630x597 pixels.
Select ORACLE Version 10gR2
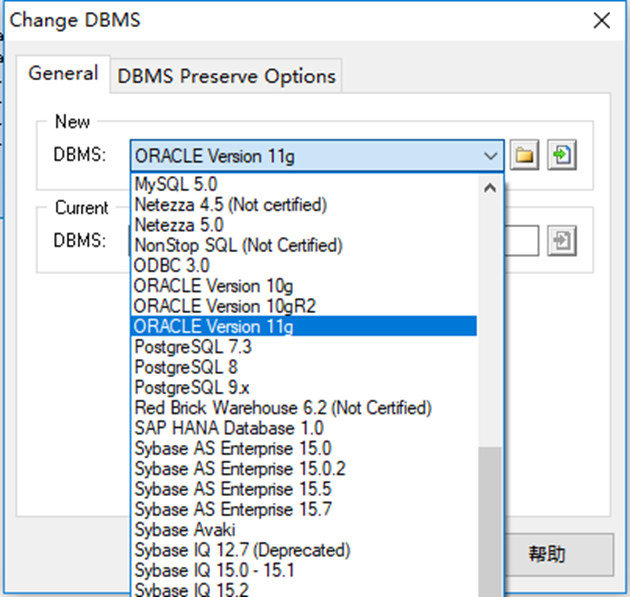point(304,306)
